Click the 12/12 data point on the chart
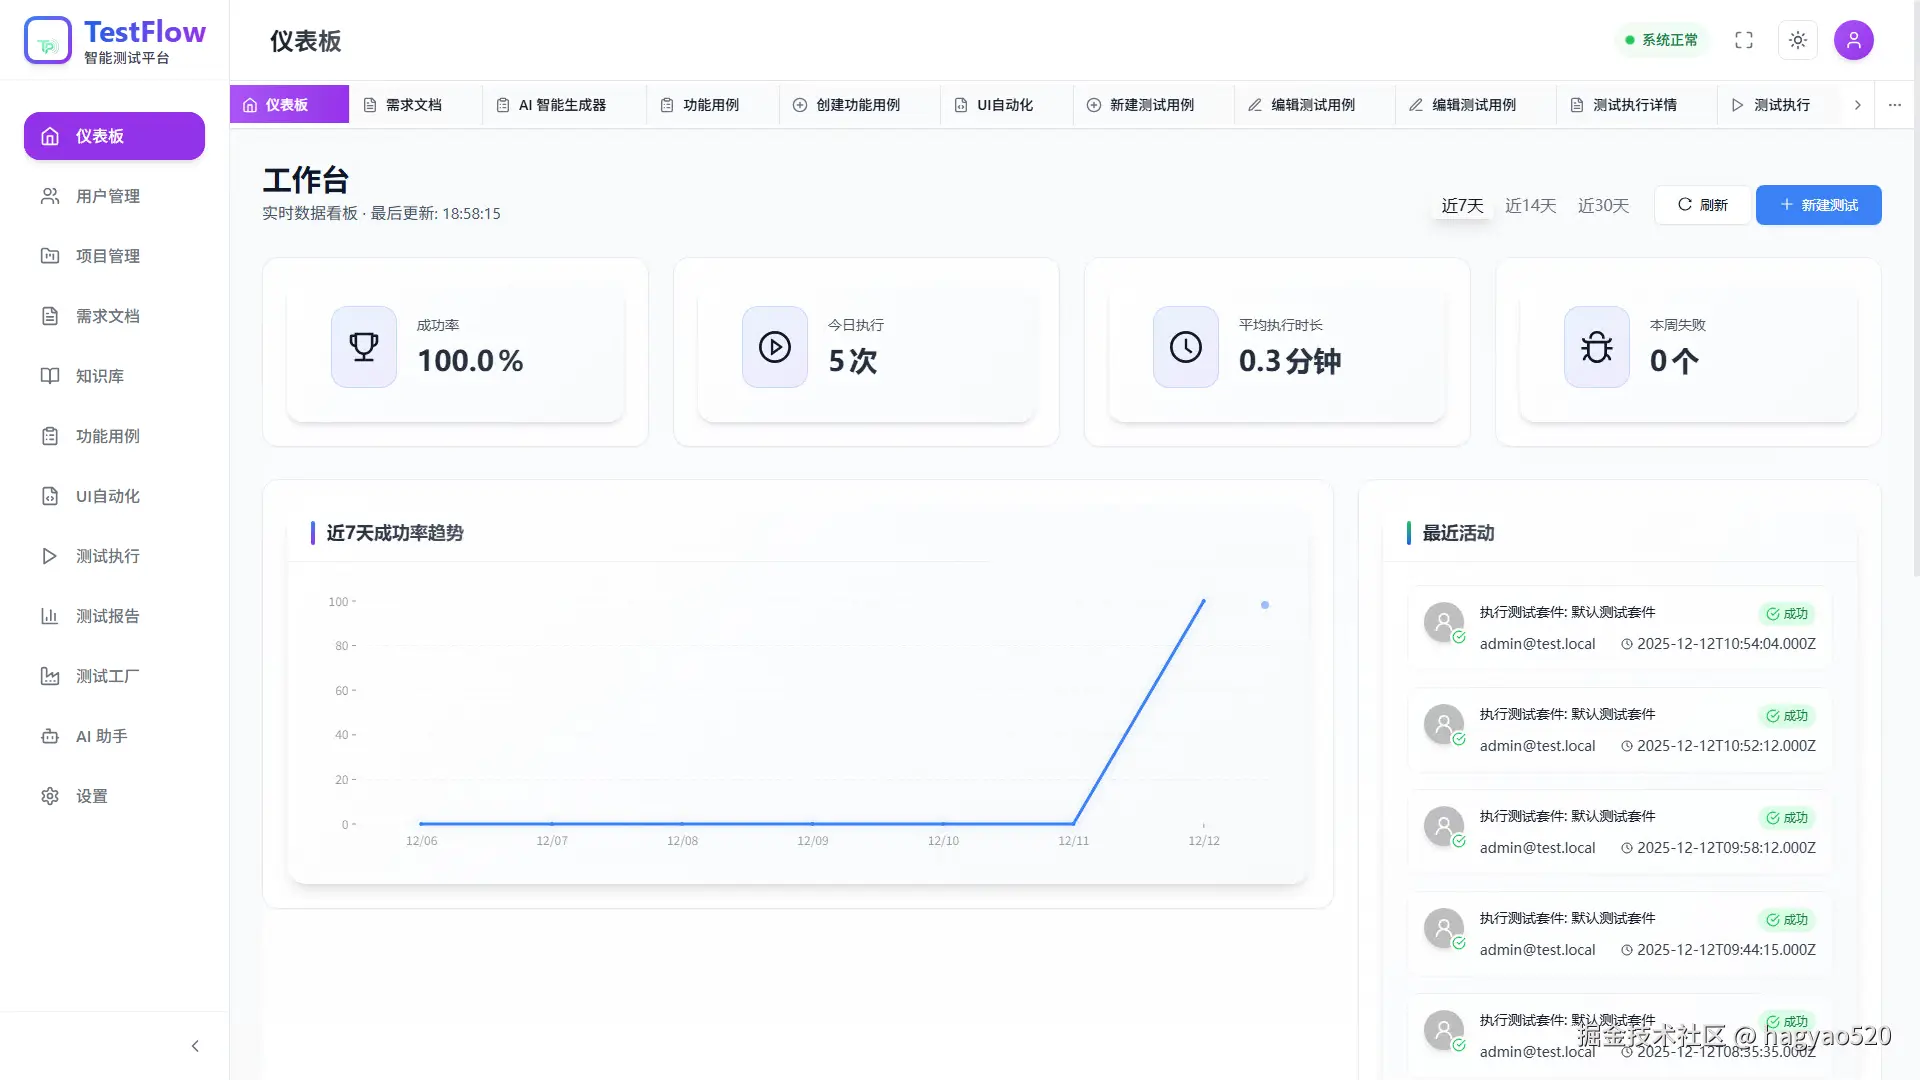The image size is (1920, 1080). (1204, 601)
